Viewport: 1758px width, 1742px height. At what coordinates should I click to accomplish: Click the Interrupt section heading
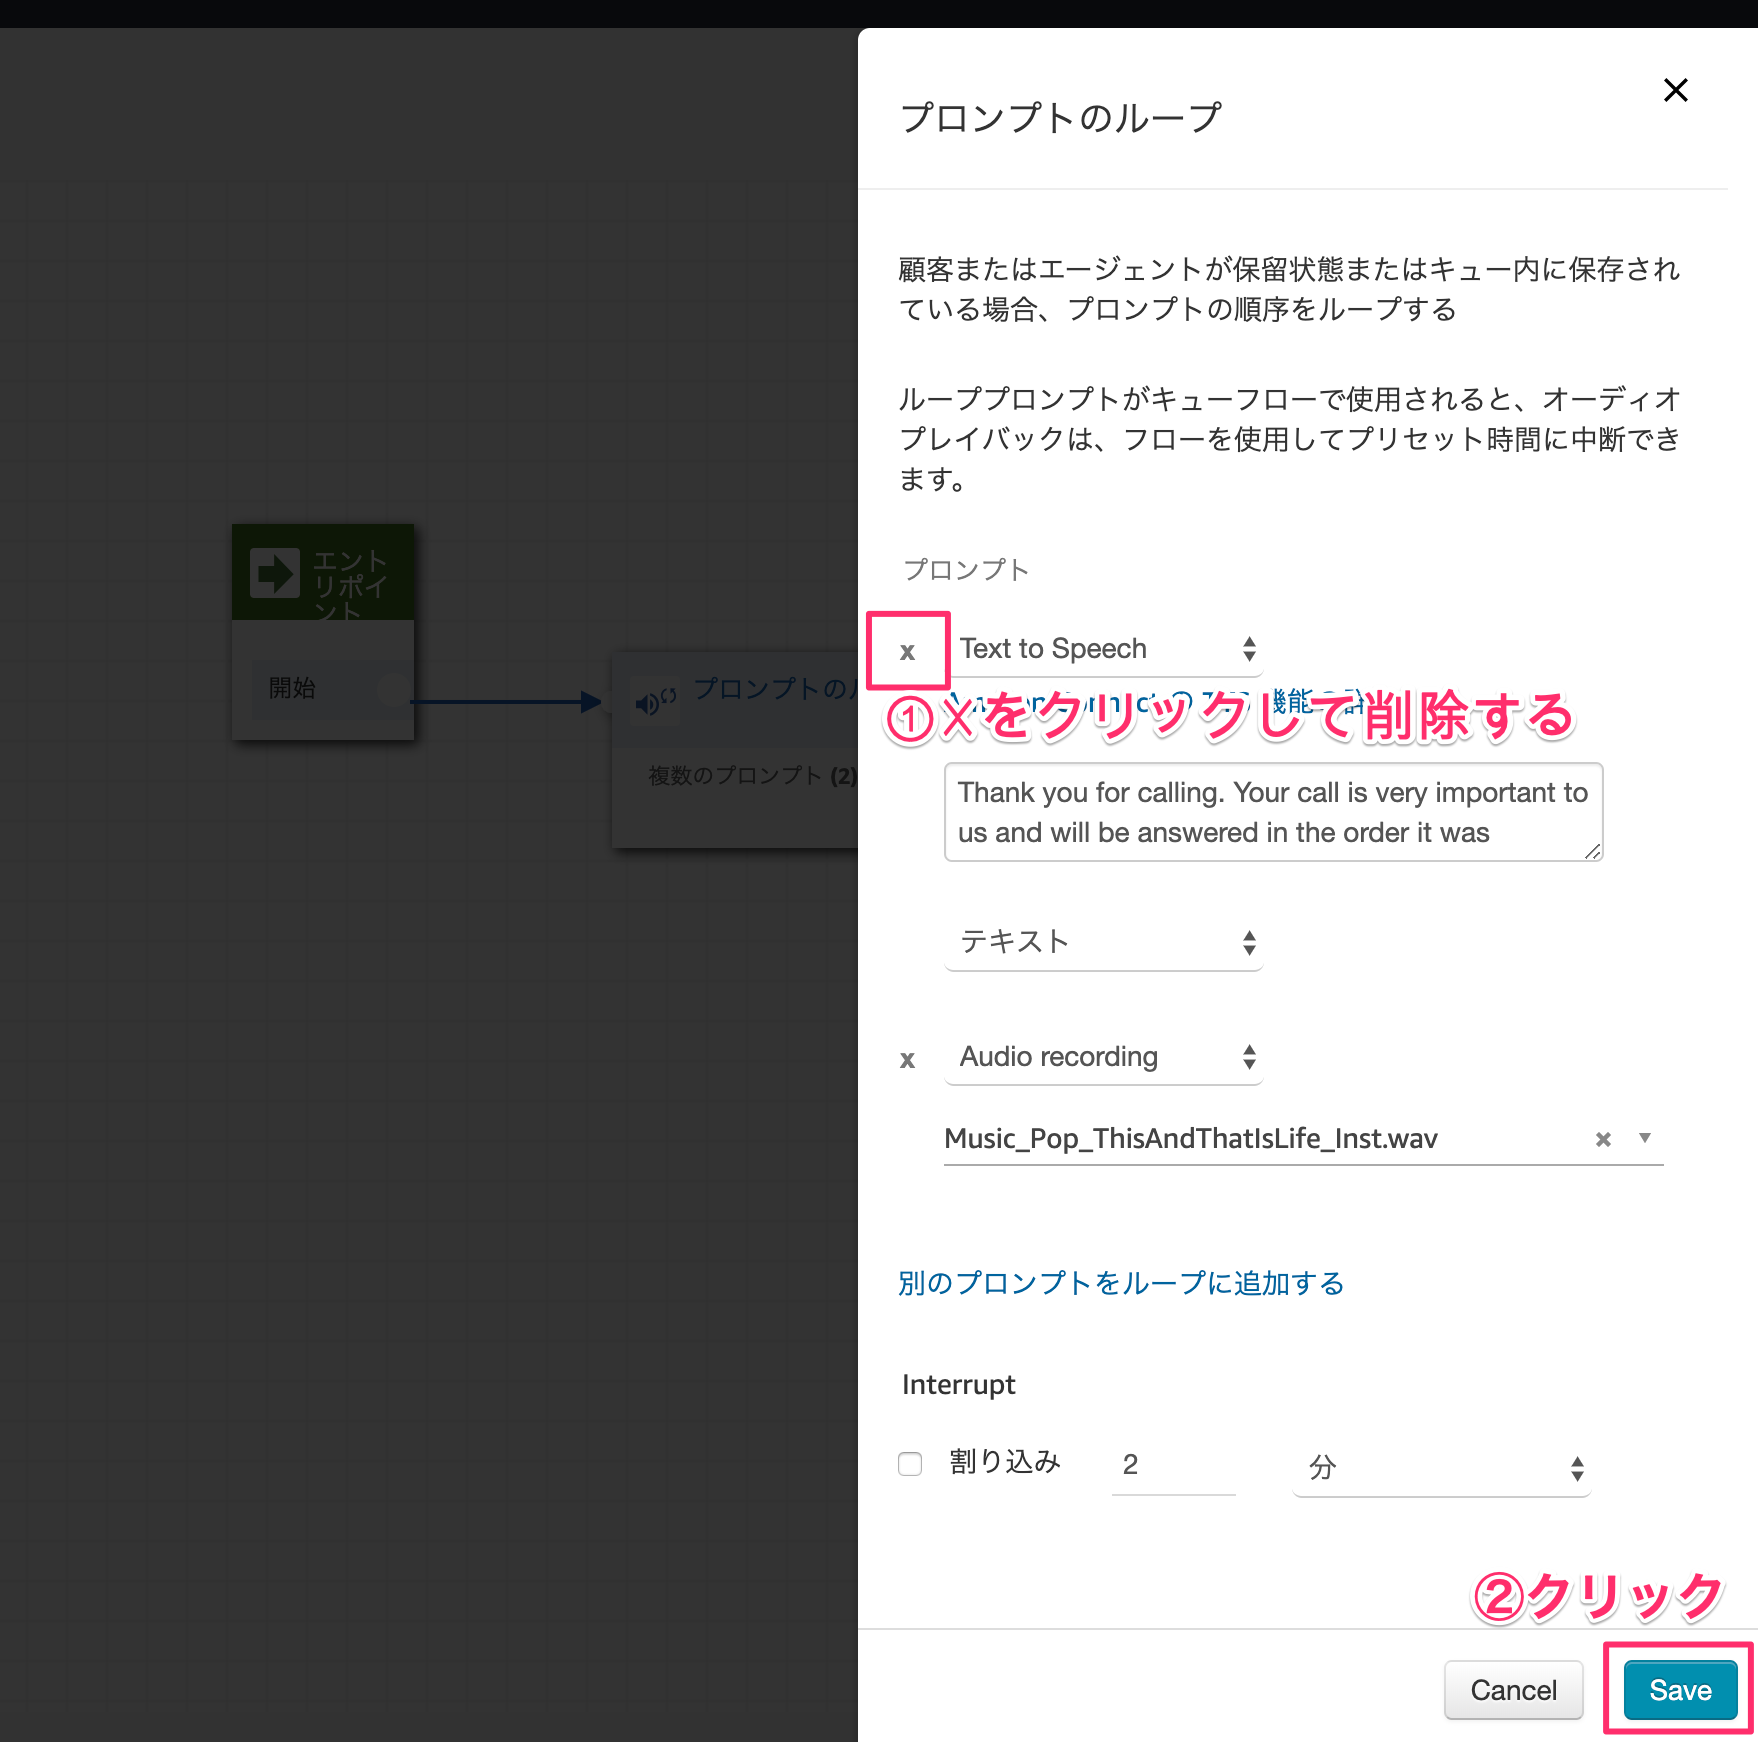coord(958,1385)
